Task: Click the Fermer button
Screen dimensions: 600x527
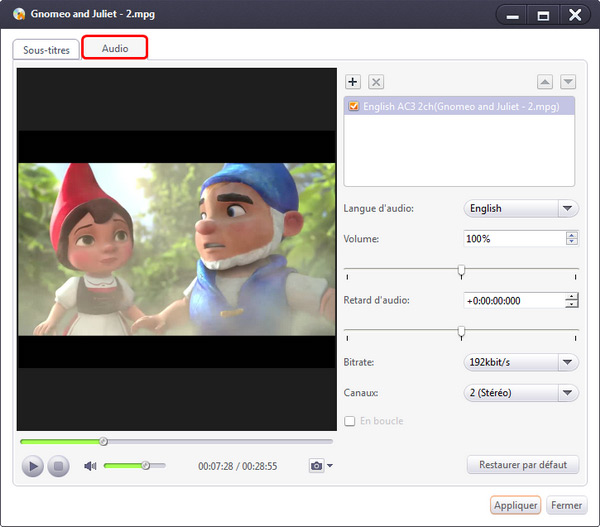Action: (566, 505)
